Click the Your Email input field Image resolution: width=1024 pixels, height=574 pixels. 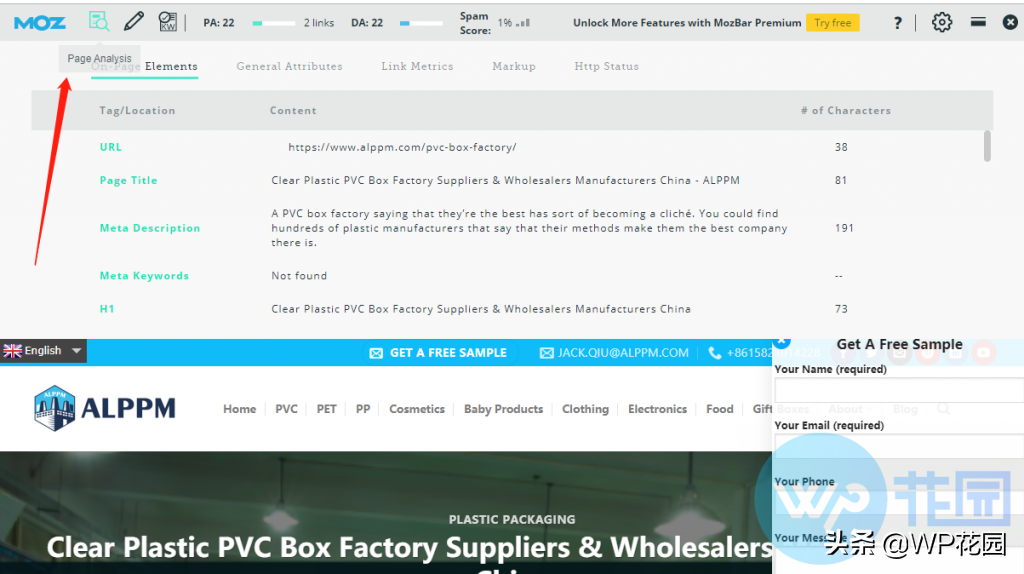pyautogui.click(x=899, y=447)
